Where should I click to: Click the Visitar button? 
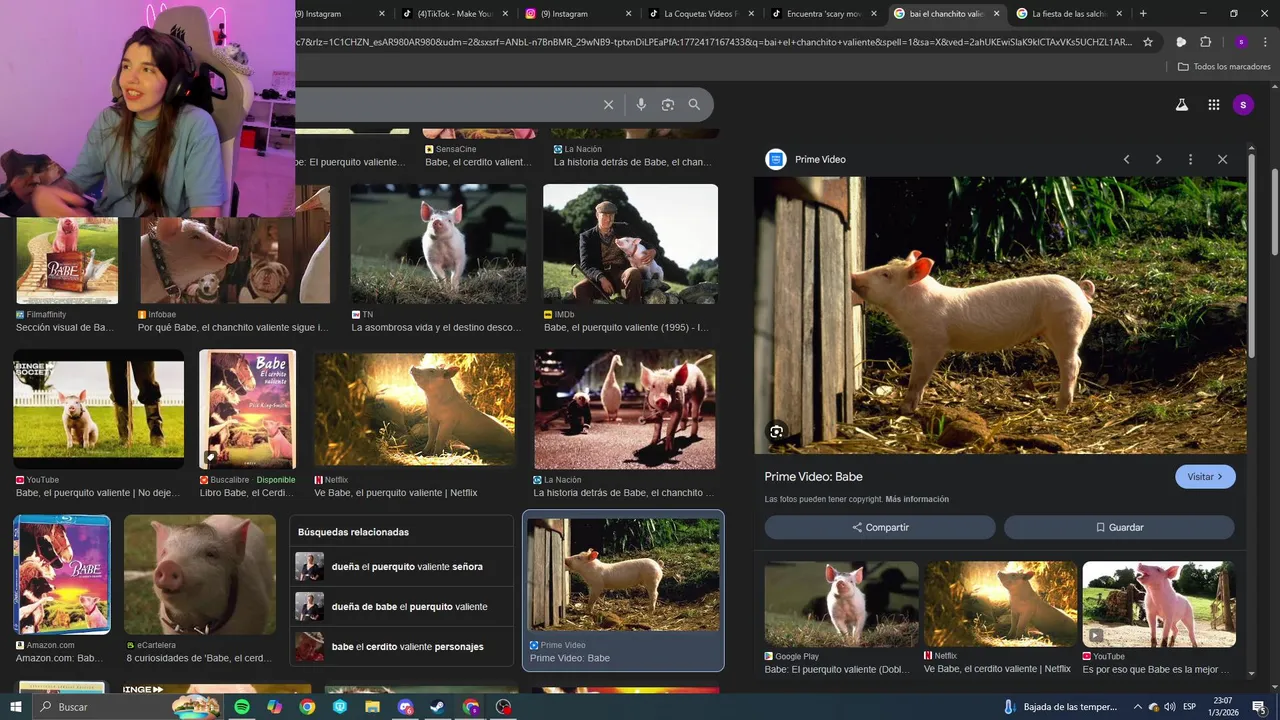pyautogui.click(x=1205, y=477)
